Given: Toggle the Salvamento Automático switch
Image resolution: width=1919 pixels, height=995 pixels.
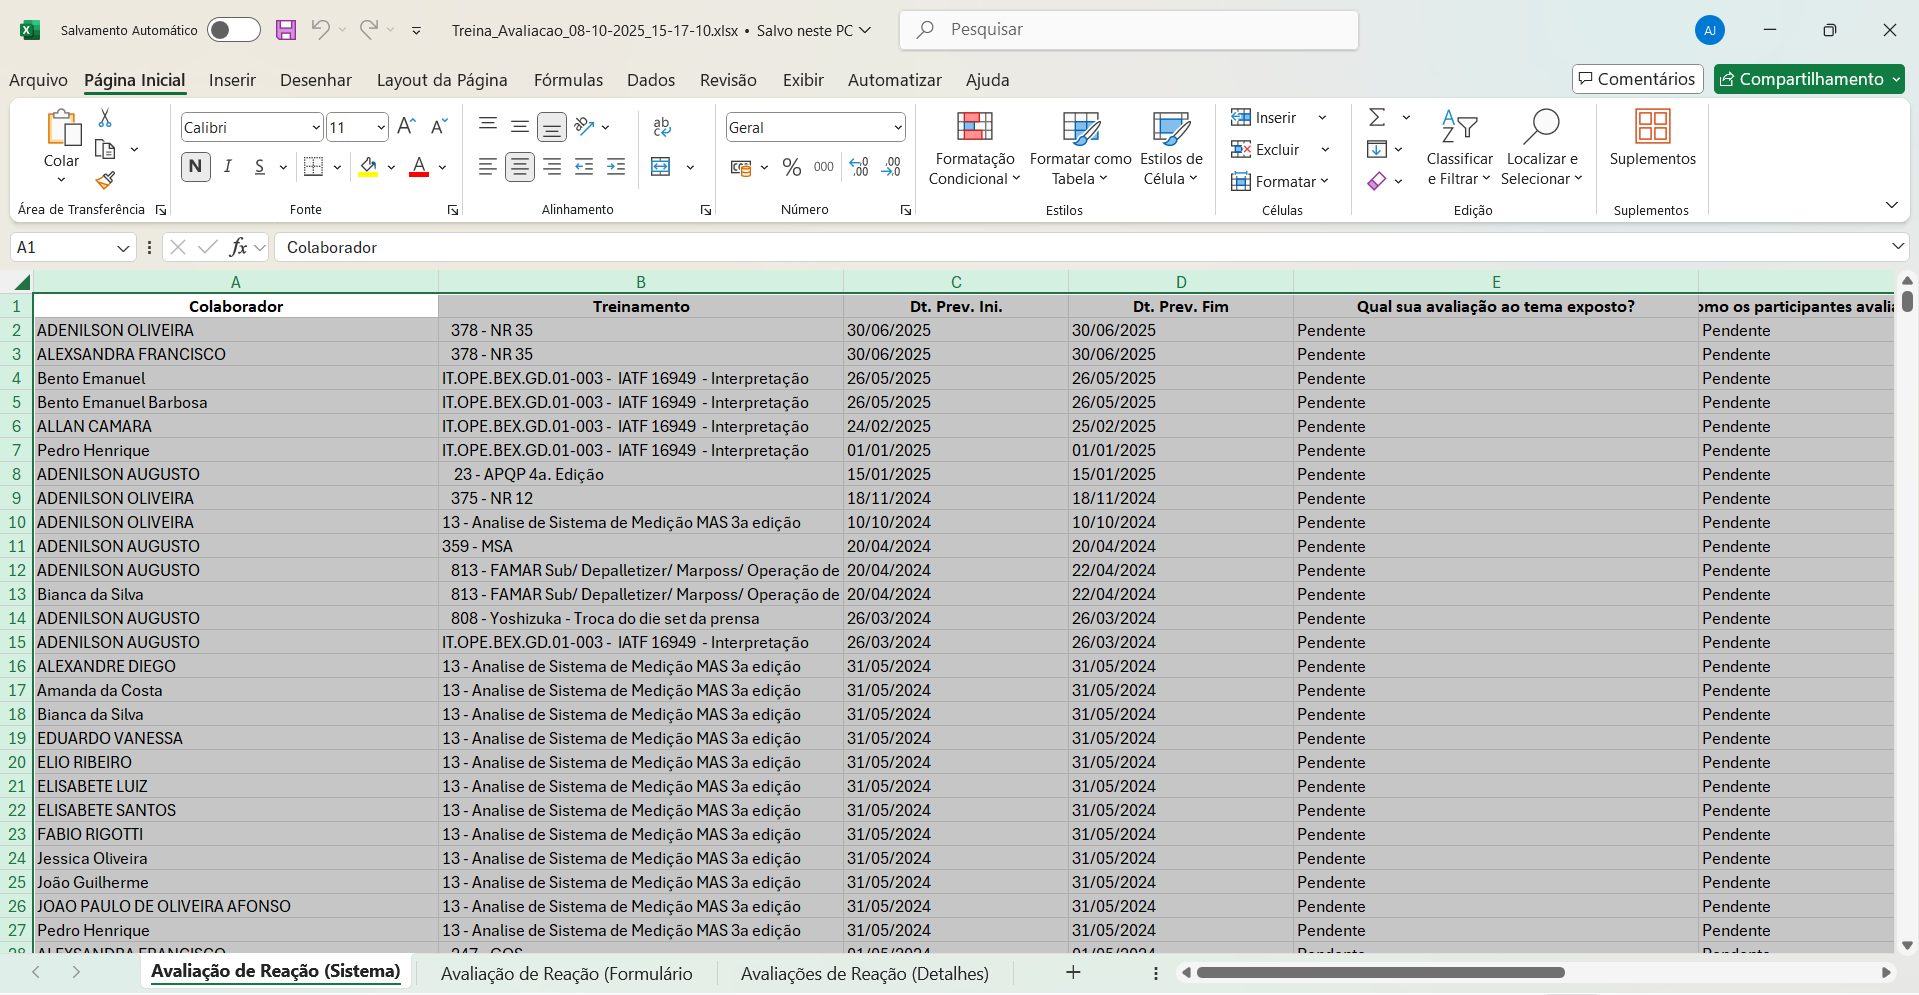Looking at the screenshot, I should click(234, 30).
